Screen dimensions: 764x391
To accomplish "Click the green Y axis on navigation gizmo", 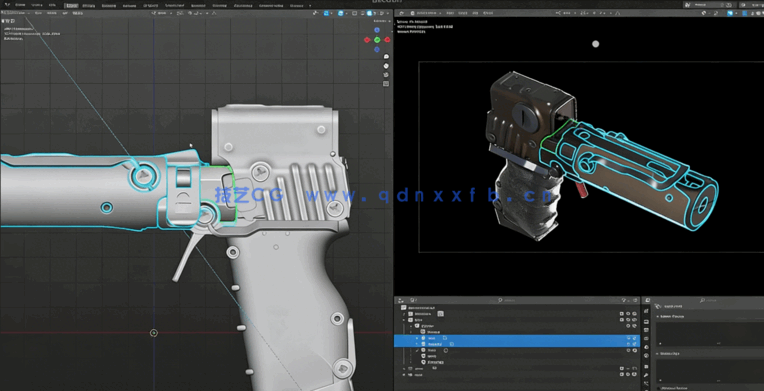I will tap(377, 39).
